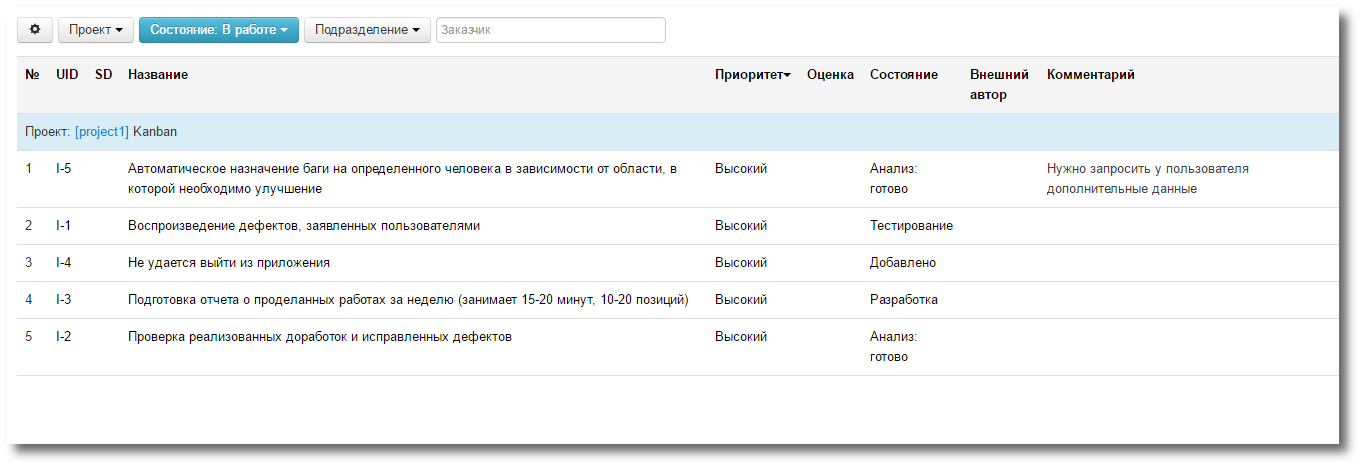
Task: Click comment Нужно запросить у пользователя
Action: (x=1148, y=179)
